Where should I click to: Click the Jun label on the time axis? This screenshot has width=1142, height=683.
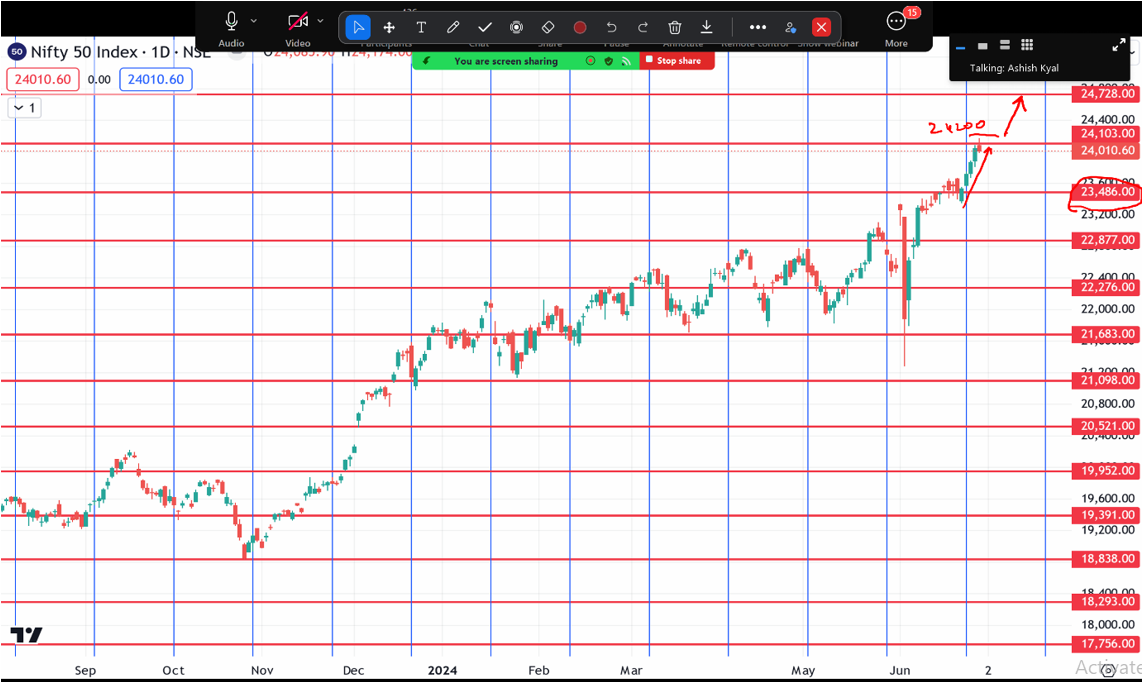(899, 671)
